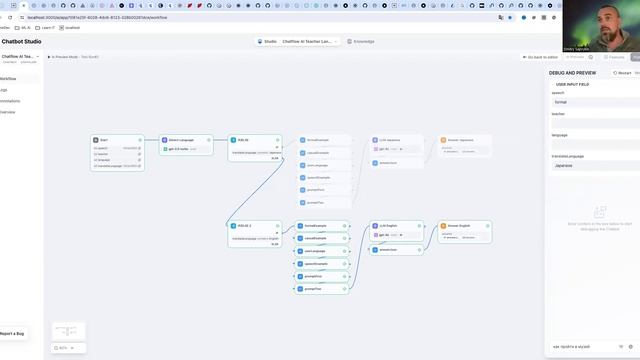Select the upper IF/ELSE node icon
Image resolution: width=640 pixels, height=360 pixels.
click(233, 140)
